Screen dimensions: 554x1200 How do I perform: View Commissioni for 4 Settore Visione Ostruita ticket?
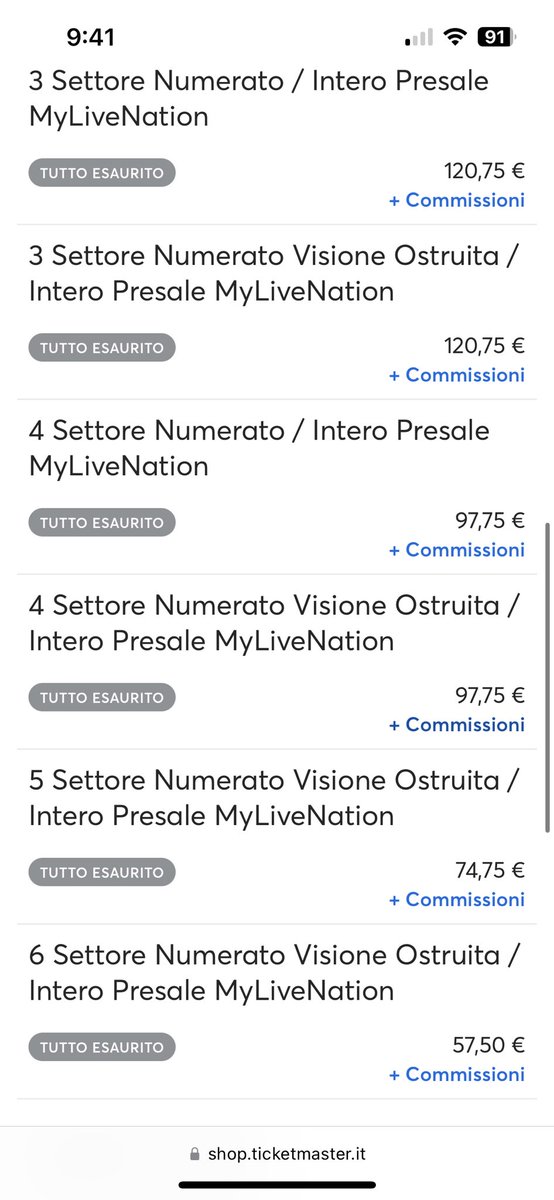pos(456,724)
